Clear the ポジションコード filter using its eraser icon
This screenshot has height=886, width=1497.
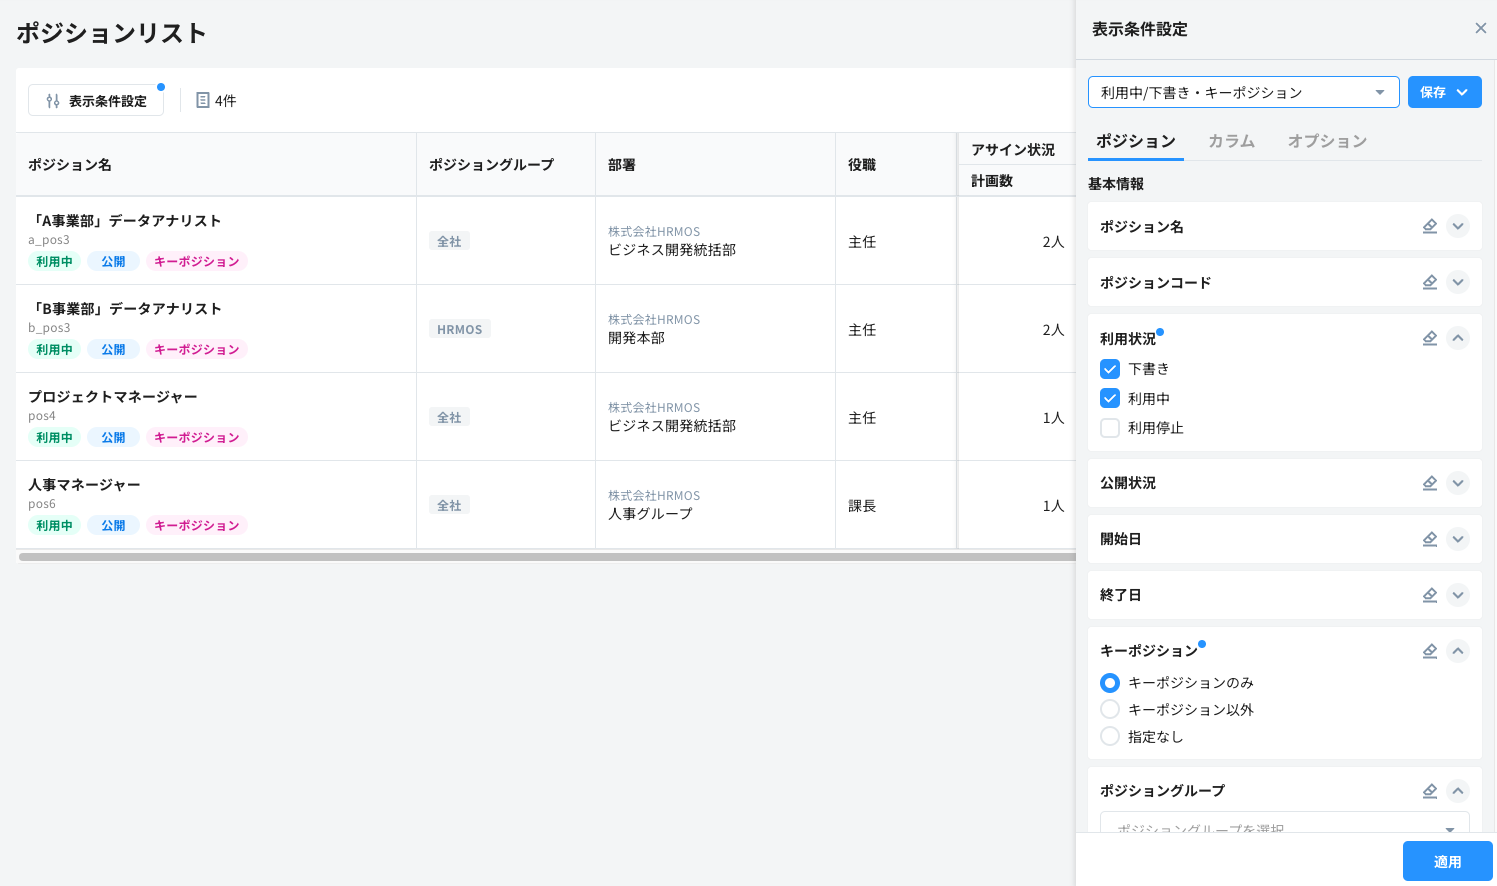coord(1430,282)
